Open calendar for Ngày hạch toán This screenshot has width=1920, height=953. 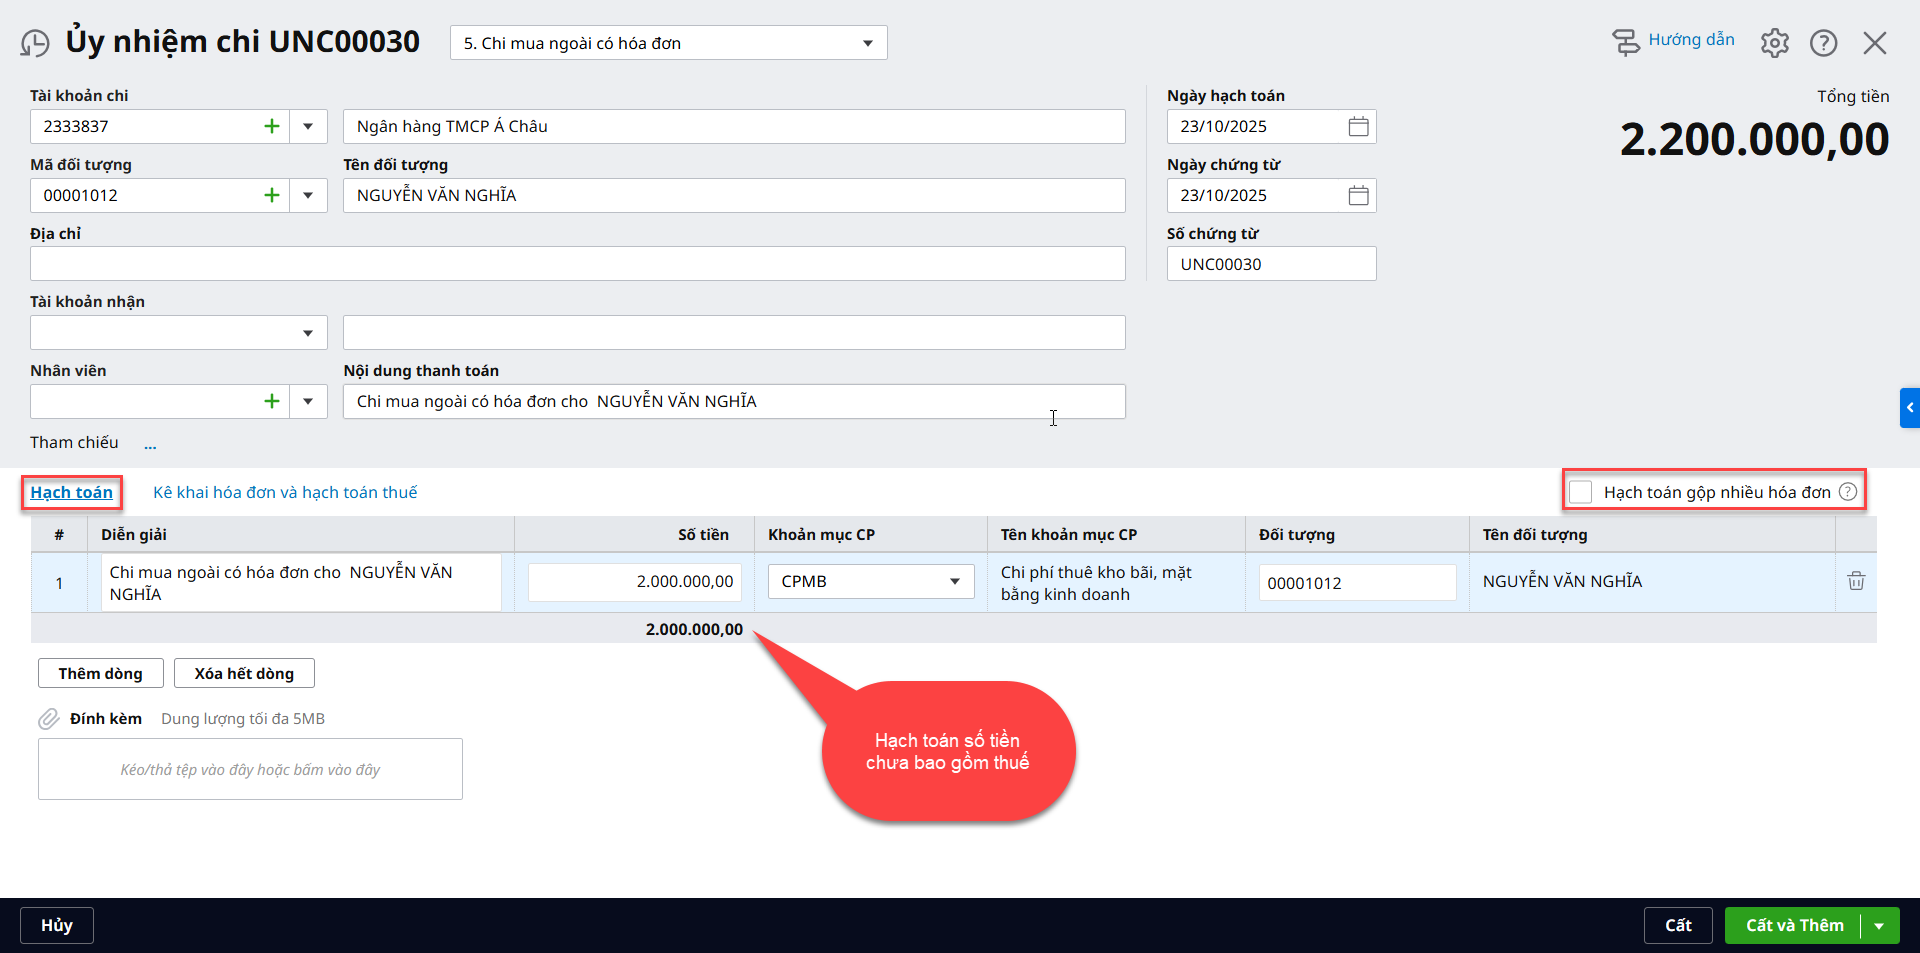coord(1358,127)
